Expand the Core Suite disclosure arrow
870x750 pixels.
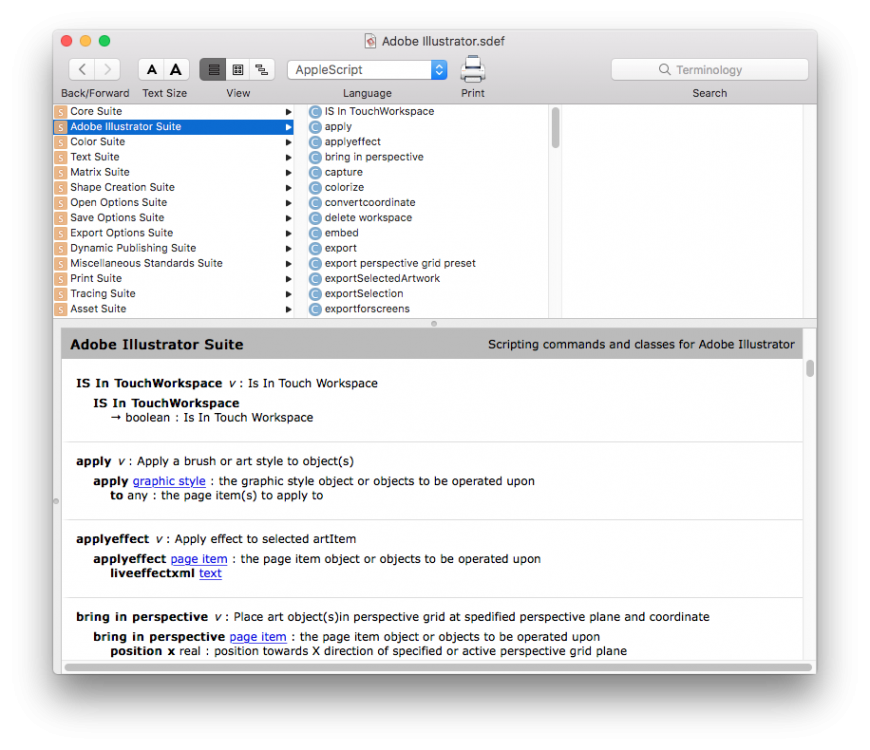click(288, 111)
